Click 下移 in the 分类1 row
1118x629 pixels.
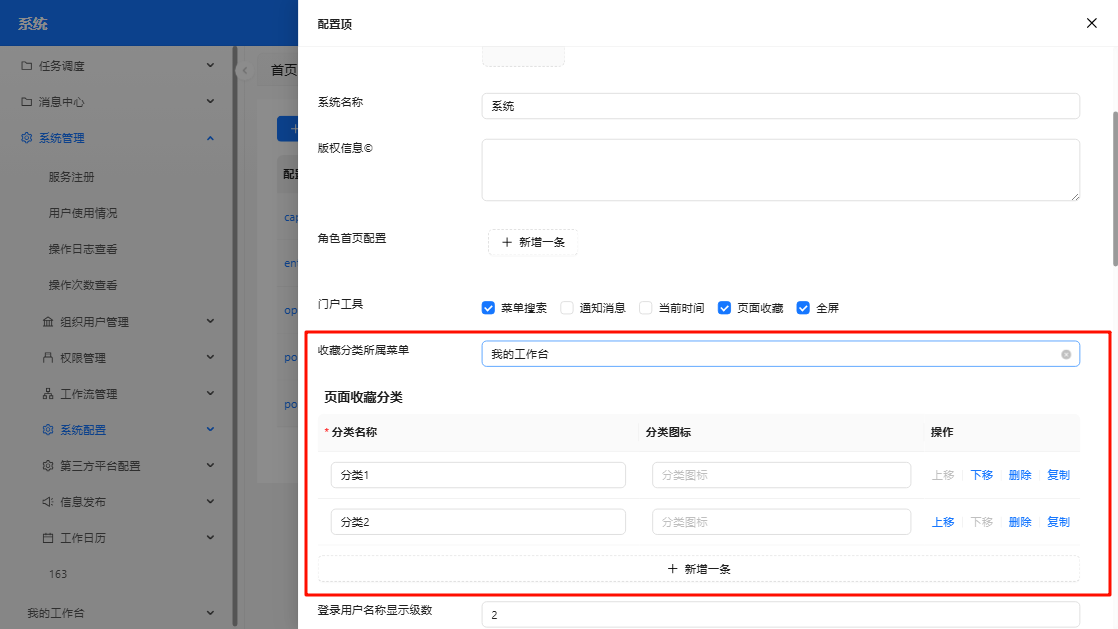982,475
